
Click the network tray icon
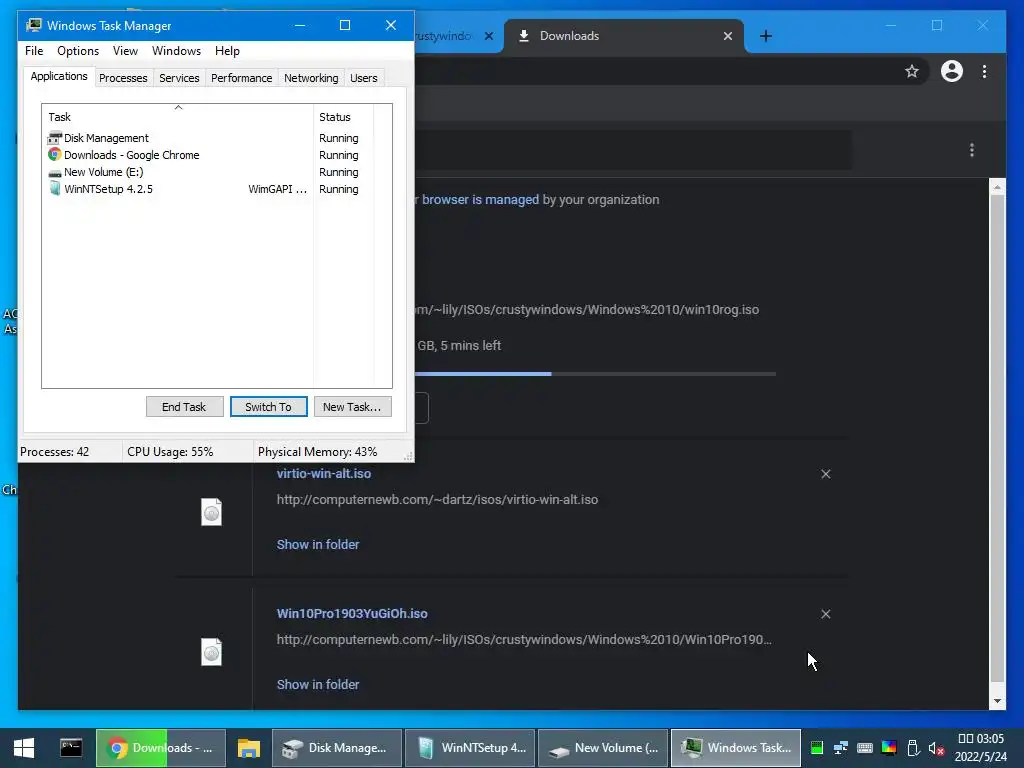pyautogui.click(x=840, y=748)
